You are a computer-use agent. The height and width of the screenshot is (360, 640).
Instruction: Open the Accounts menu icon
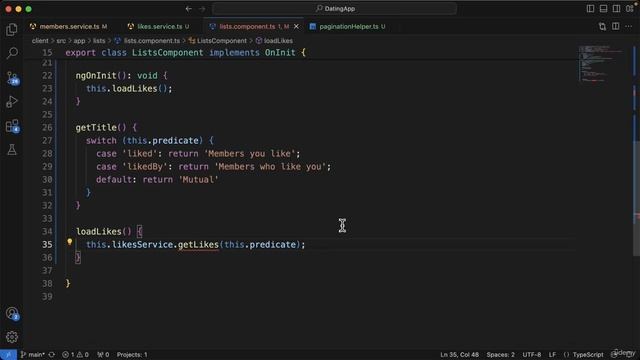click(x=12, y=313)
